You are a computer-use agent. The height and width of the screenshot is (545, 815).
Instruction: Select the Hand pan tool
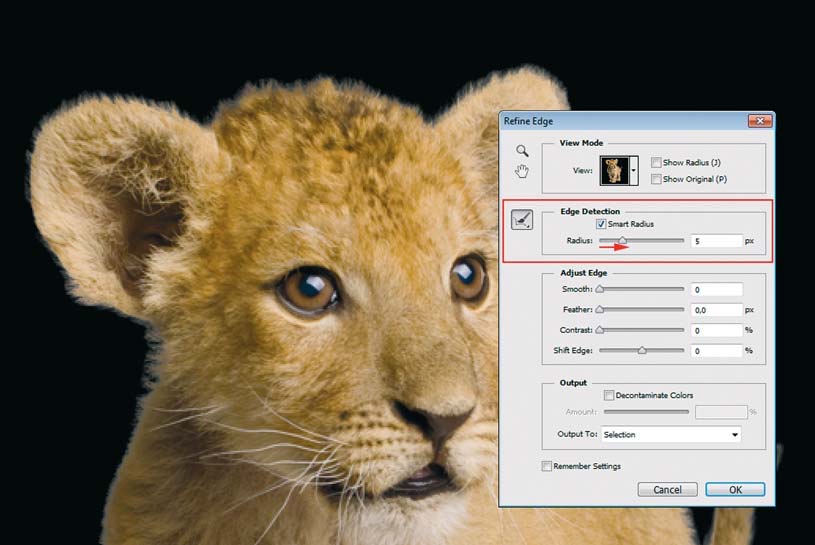[x=521, y=171]
